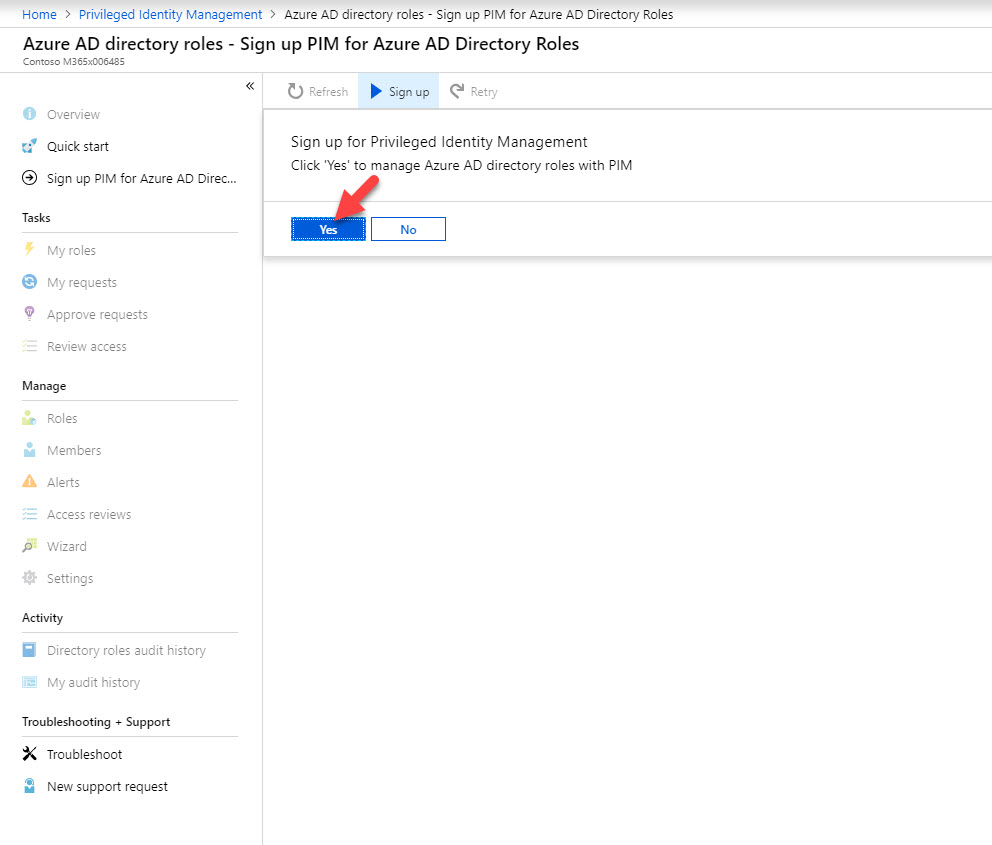Click the Alerts warning triangle icon
The height and width of the screenshot is (845, 992).
click(x=29, y=481)
